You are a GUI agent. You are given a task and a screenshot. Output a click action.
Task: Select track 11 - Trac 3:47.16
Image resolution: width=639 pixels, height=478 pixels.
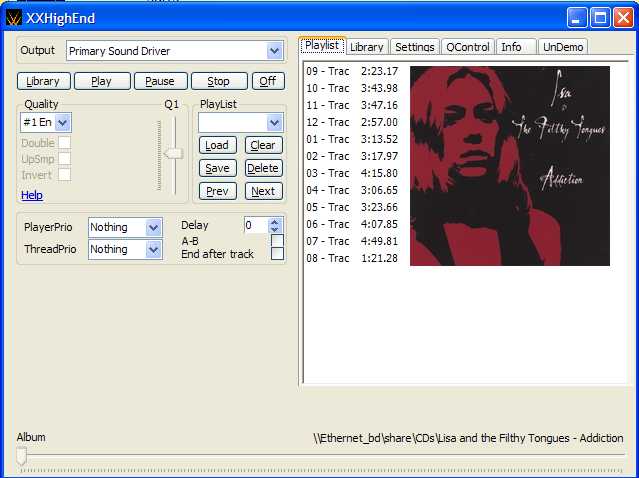(x=352, y=106)
